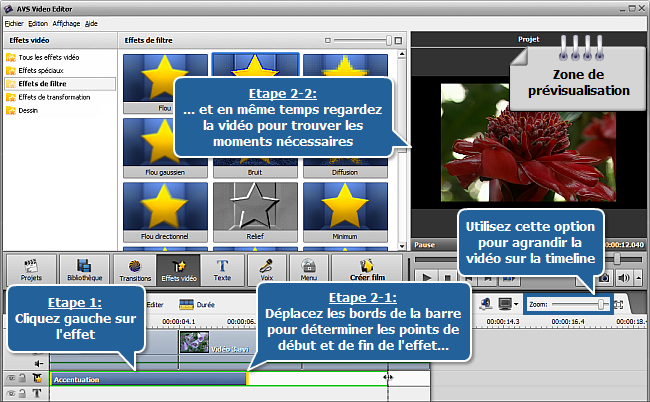The height and width of the screenshot is (402, 650).
Task: Click the small thumbnails icon
Action: [x=327, y=41]
